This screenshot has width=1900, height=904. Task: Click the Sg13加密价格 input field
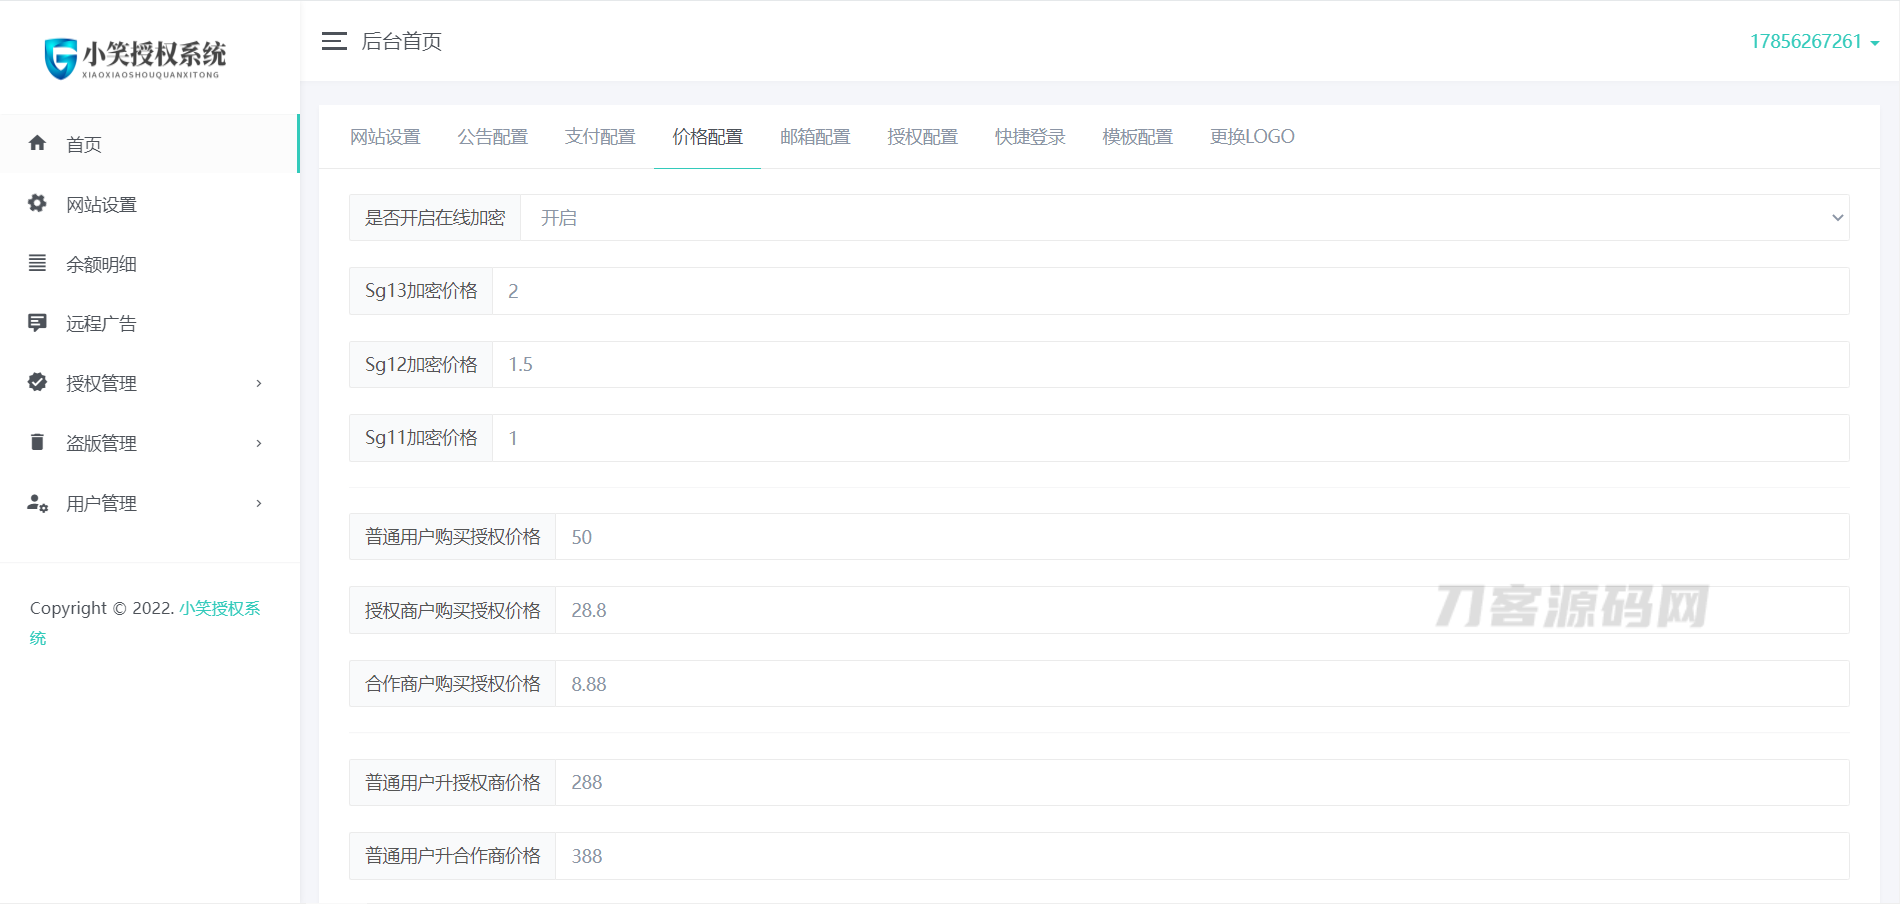tap(1170, 291)
